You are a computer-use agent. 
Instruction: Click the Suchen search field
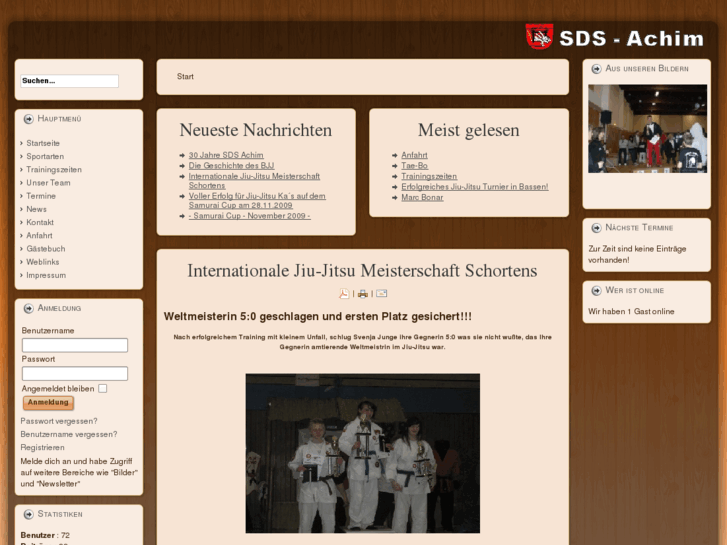(70, 81)
